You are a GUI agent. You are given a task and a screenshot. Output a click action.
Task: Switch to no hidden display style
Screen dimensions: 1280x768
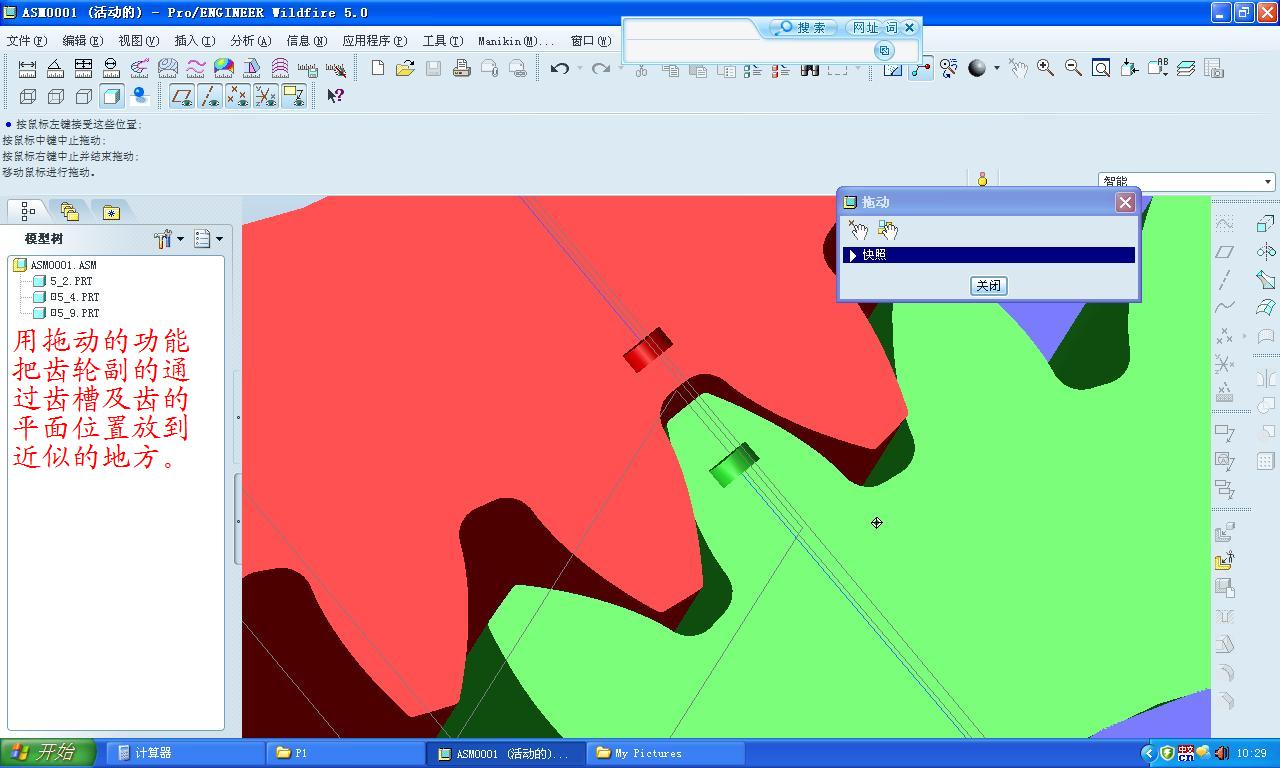(x=83, y=96)
